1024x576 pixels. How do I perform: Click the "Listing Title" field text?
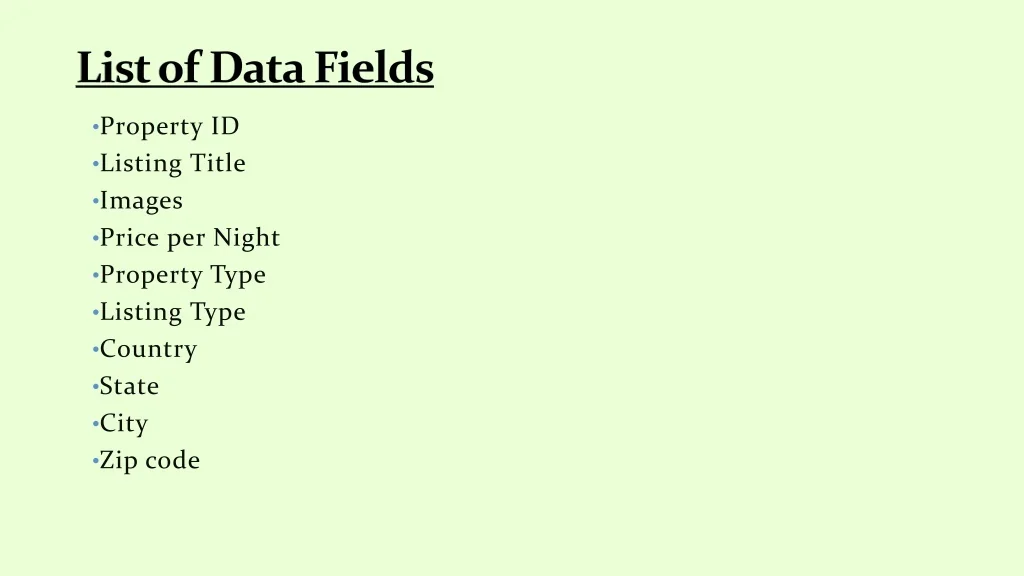[x=172, y=164]
